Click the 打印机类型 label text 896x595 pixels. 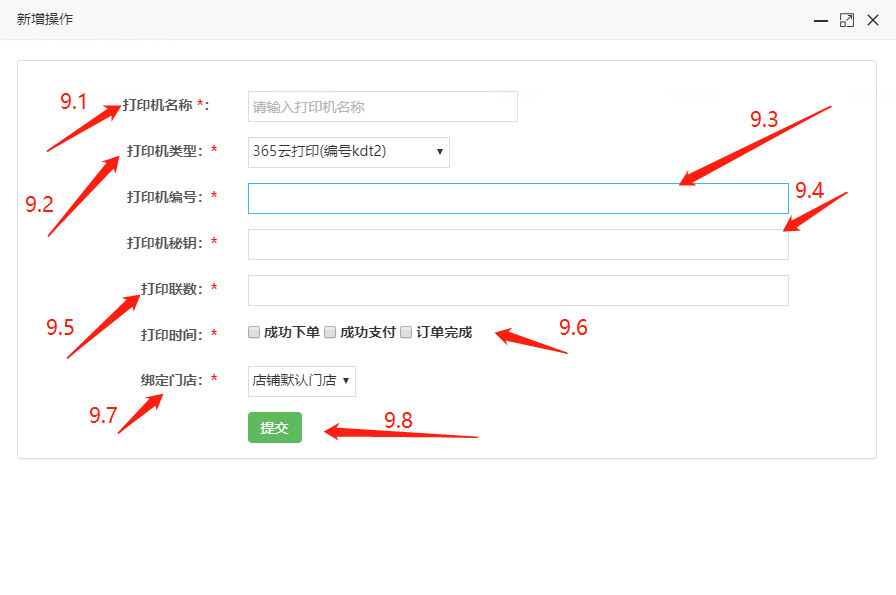tap(164, 151)
